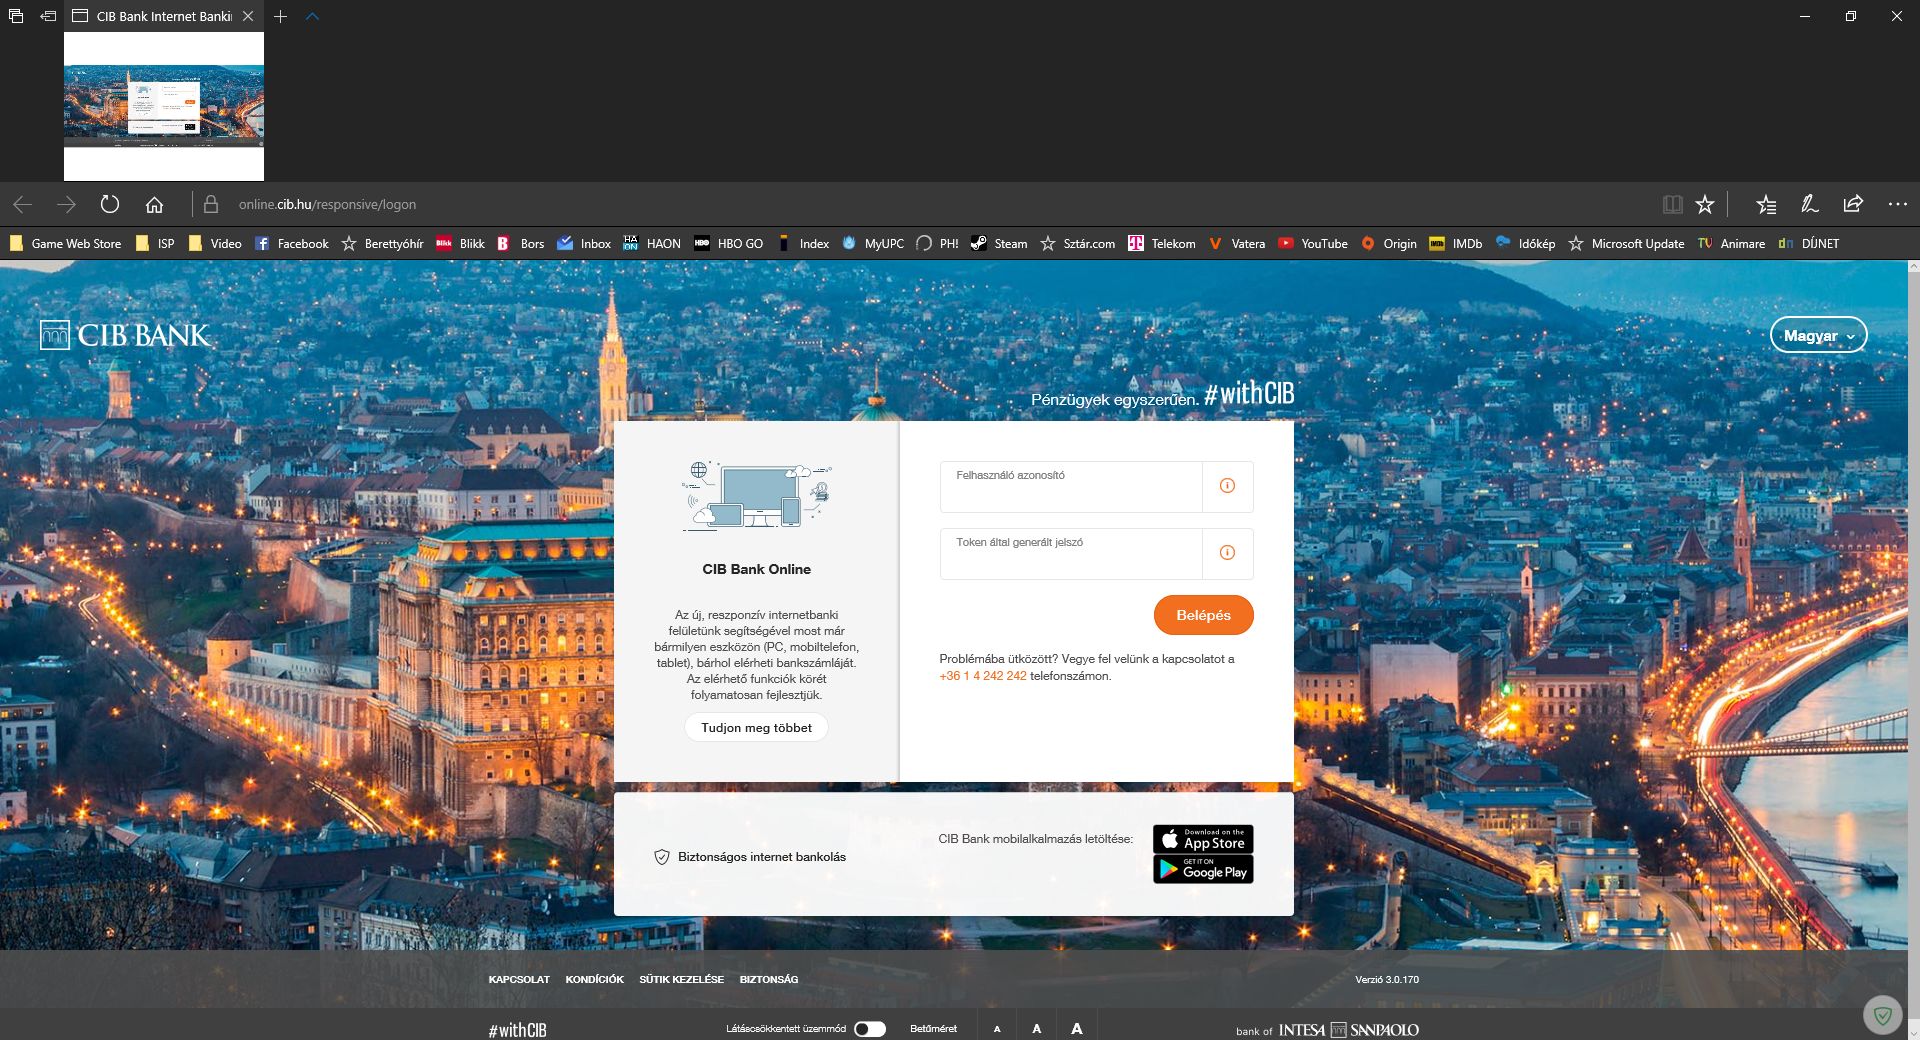This screenshot has width=1920, height=1040.
Task: Click the Get it on Google Play badge
Action: tap(1203, 869)
